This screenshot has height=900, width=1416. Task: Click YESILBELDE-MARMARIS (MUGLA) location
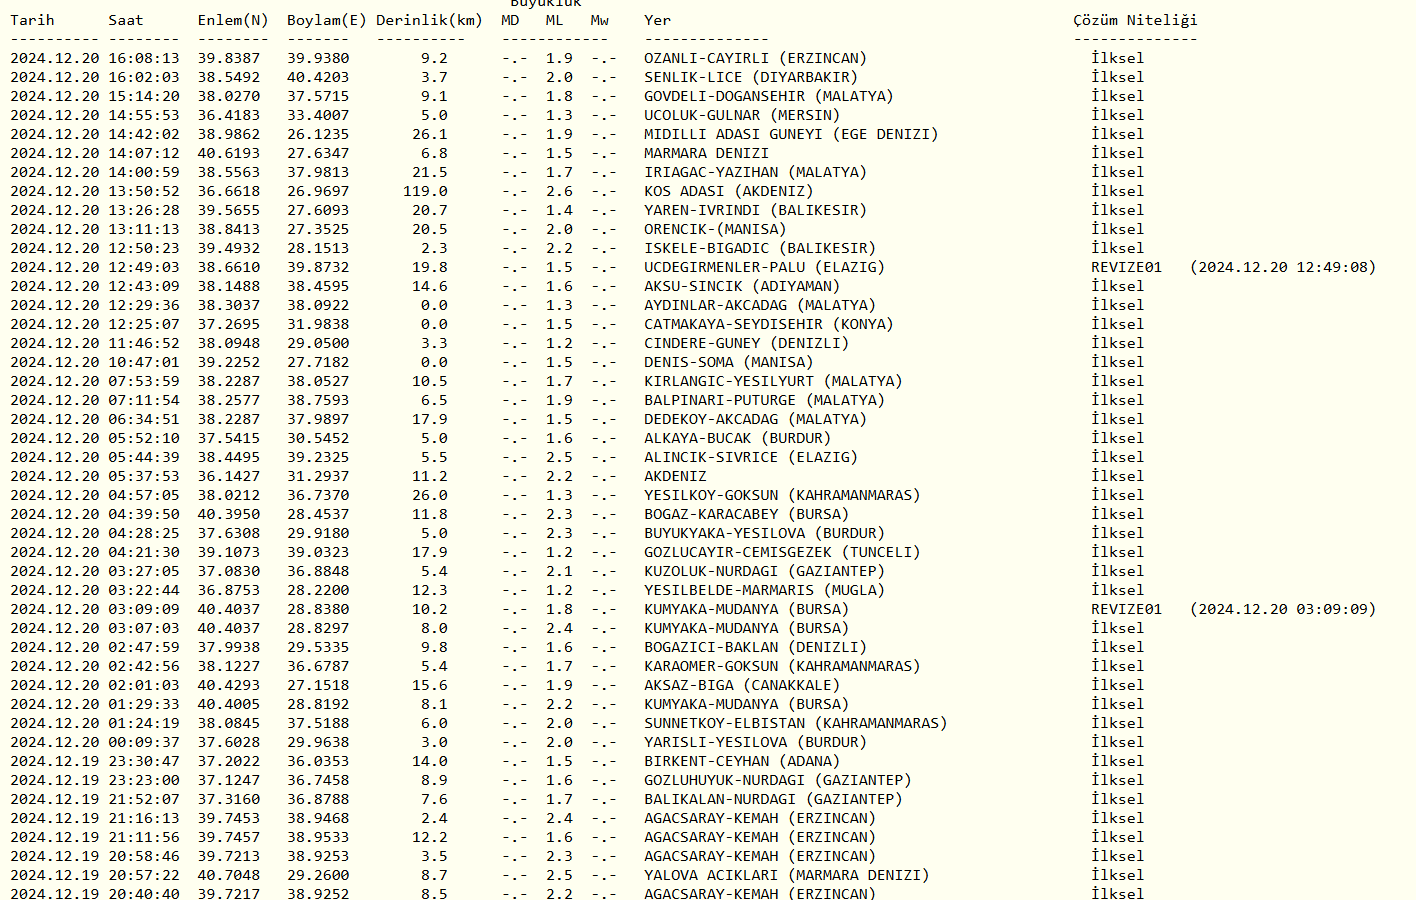click(x=764, y=590)
